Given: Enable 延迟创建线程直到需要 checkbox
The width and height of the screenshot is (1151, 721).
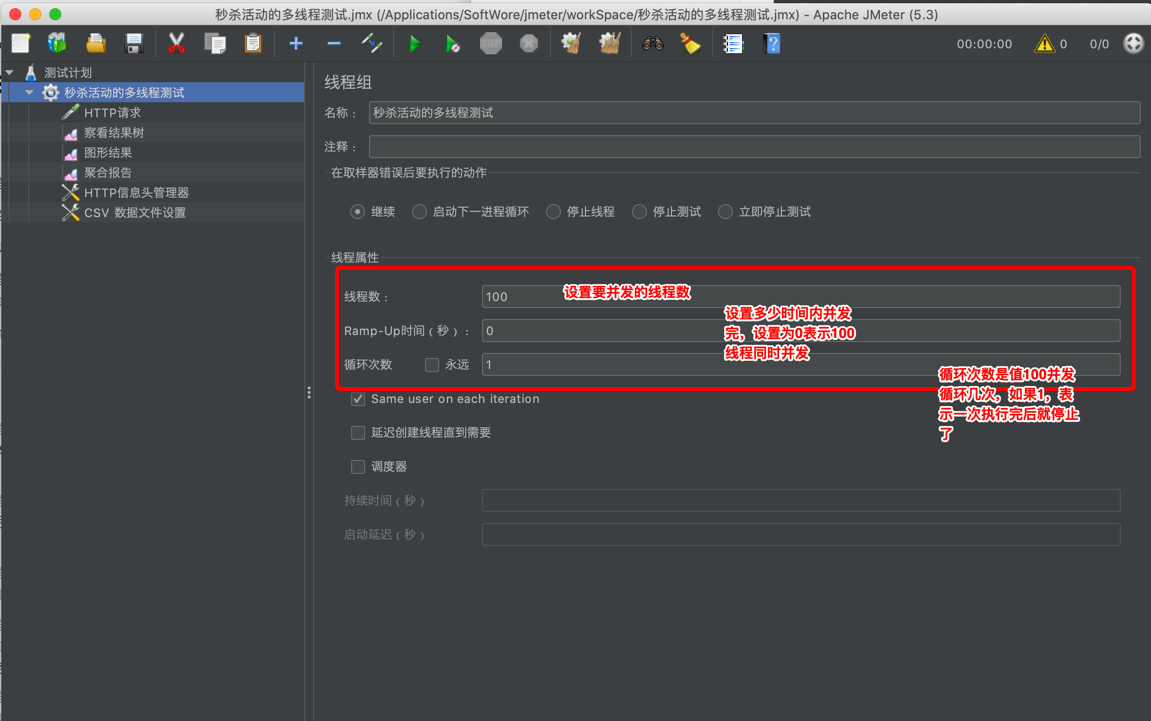Looking at the screenshot, I should 358,432.
